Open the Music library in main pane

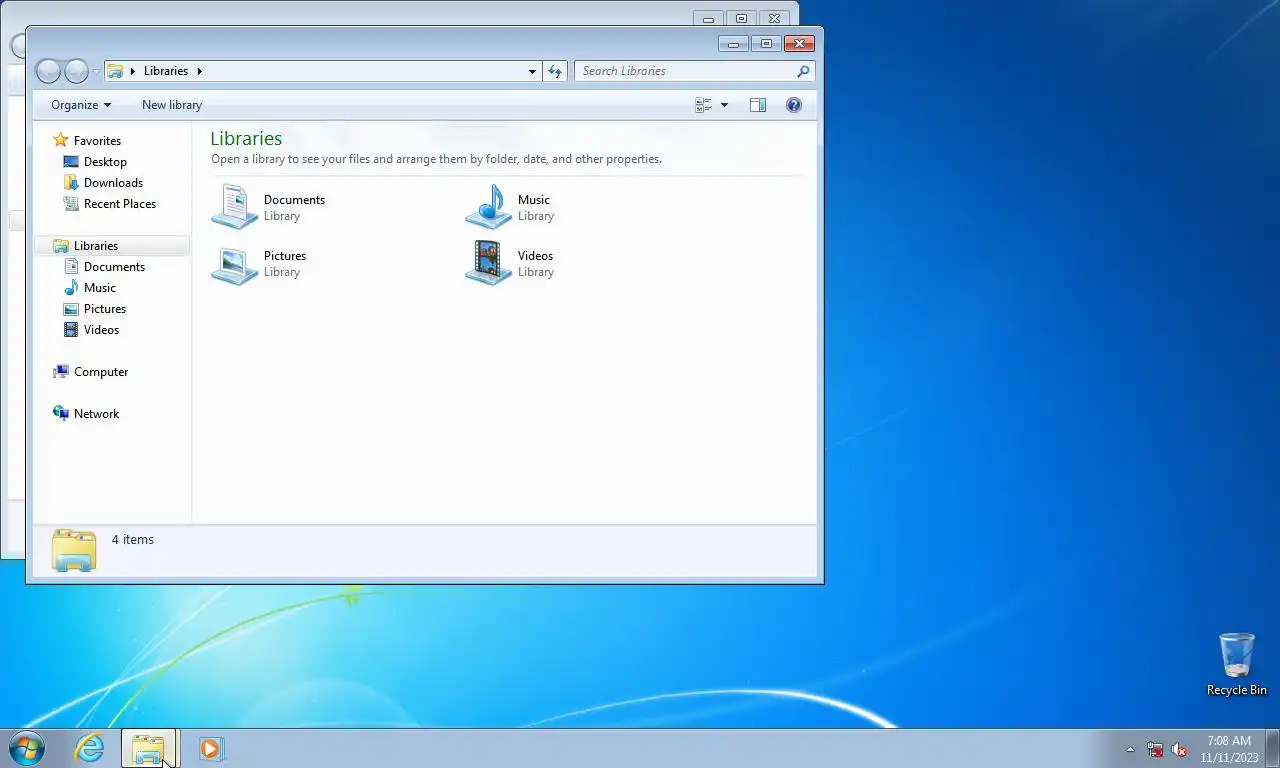pyautogui.click(x=510, y=207)
